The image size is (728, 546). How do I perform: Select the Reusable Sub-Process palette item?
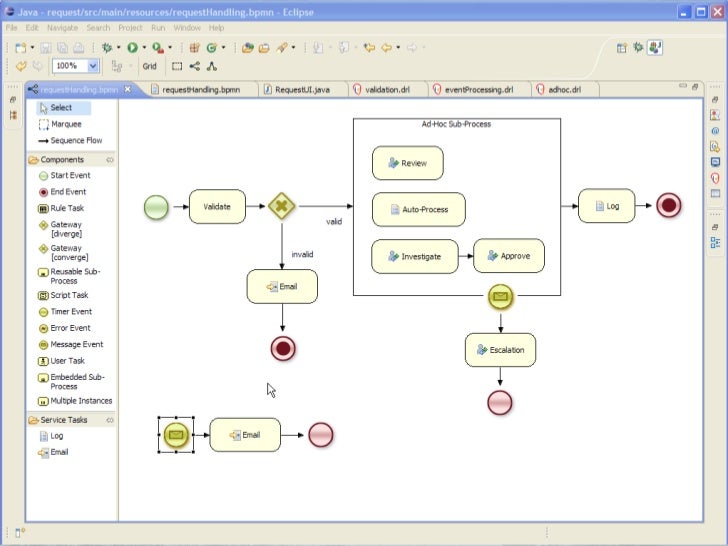point(69,276)
